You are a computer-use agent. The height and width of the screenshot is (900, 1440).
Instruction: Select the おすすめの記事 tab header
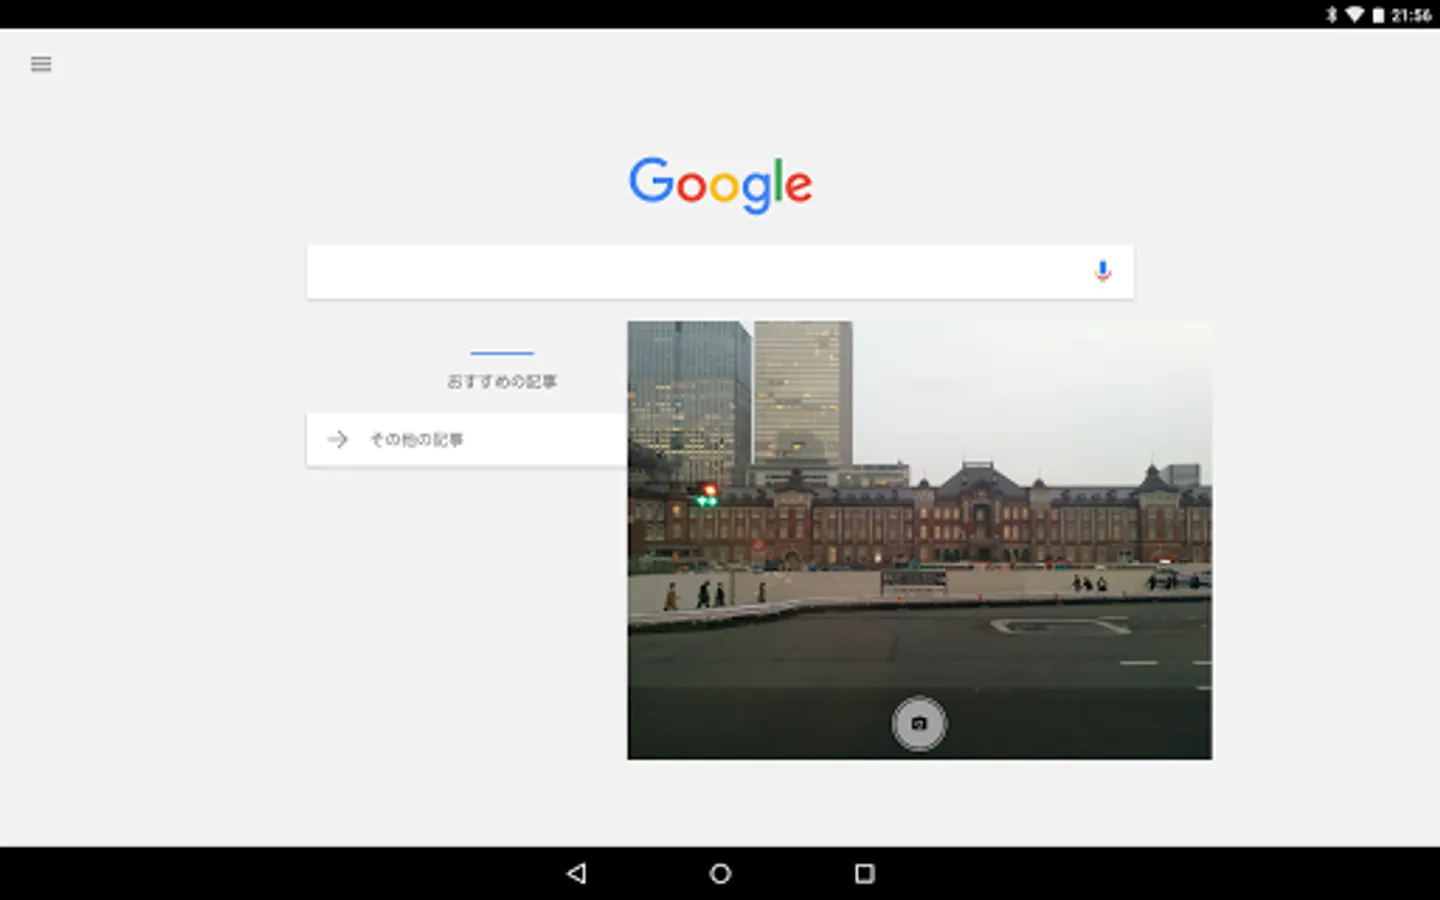click(501, 381)
